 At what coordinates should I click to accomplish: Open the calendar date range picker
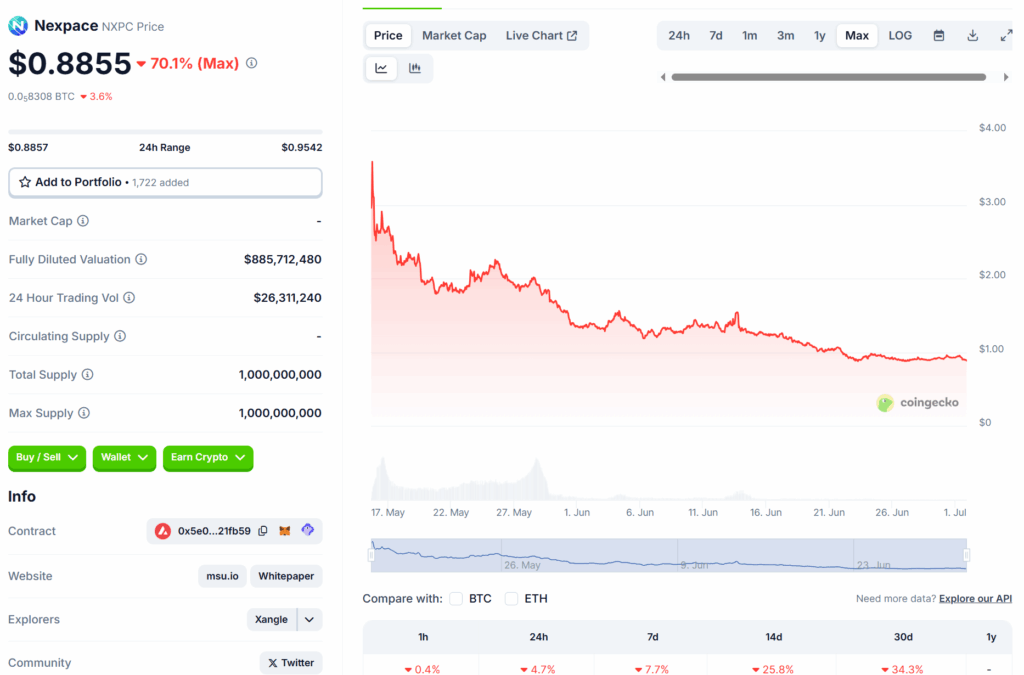pyautogui.click(x=938, y=35)
